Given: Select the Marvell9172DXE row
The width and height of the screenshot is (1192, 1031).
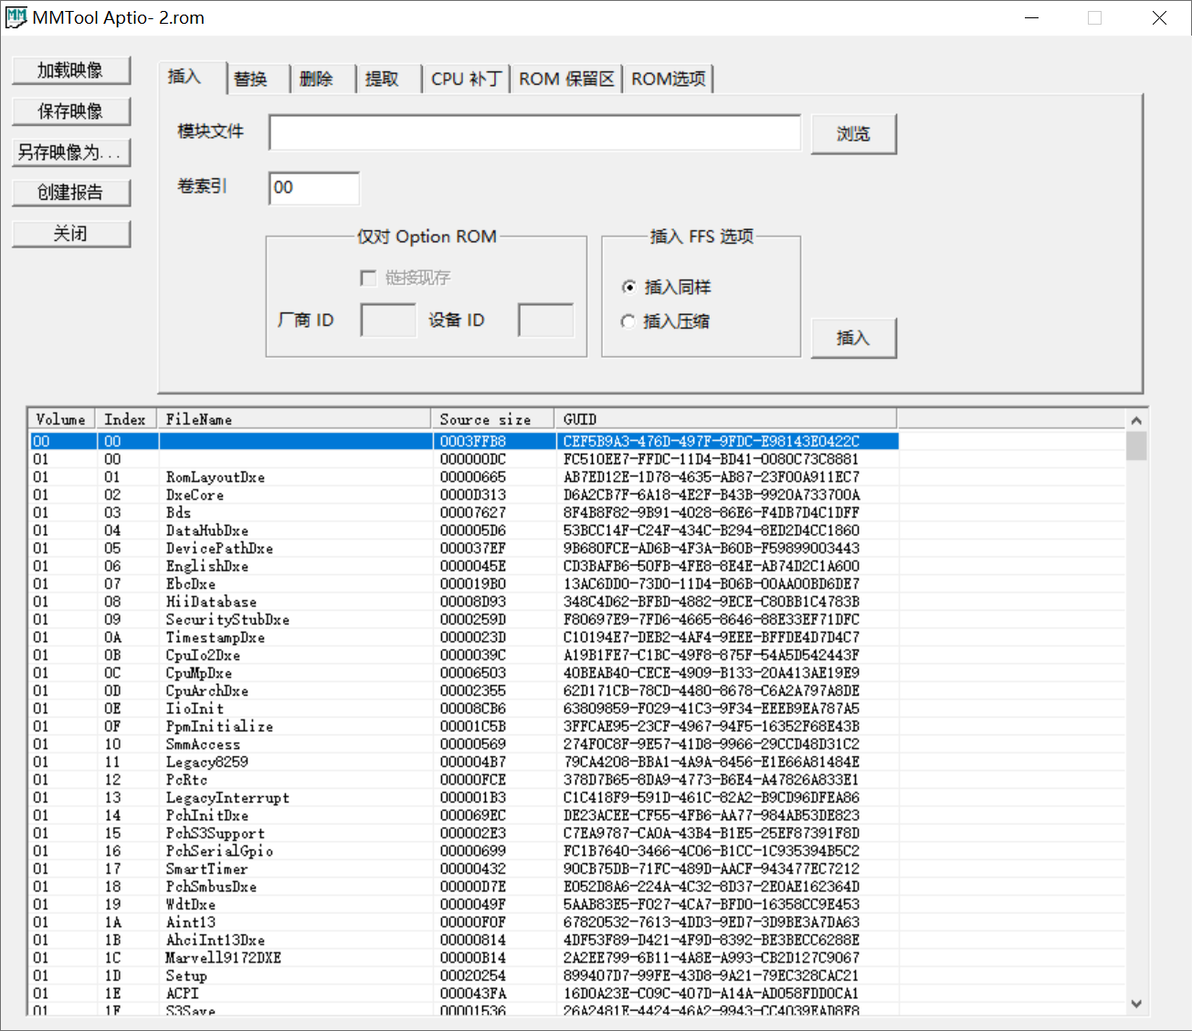Looking at the screenshot, I should [x=464, y=958].
